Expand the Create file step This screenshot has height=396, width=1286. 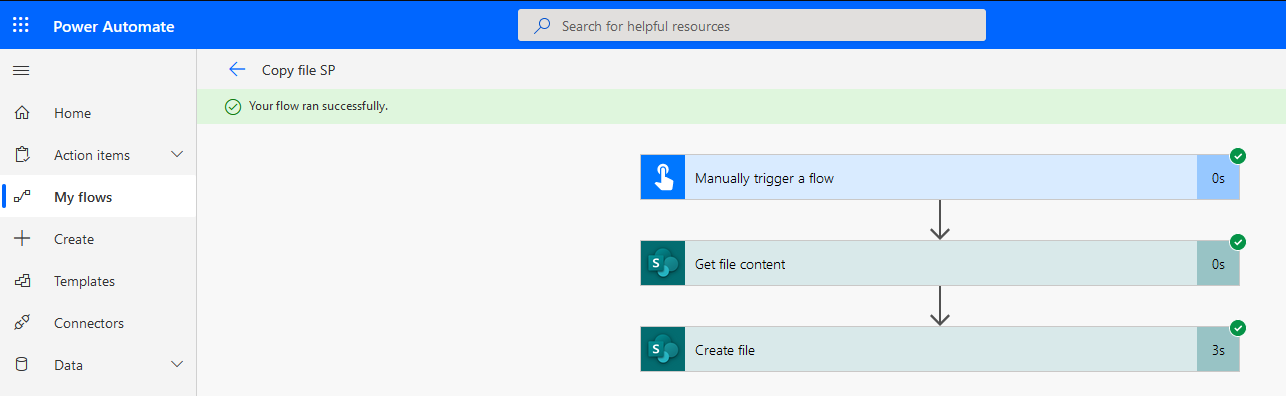[940, 349]
